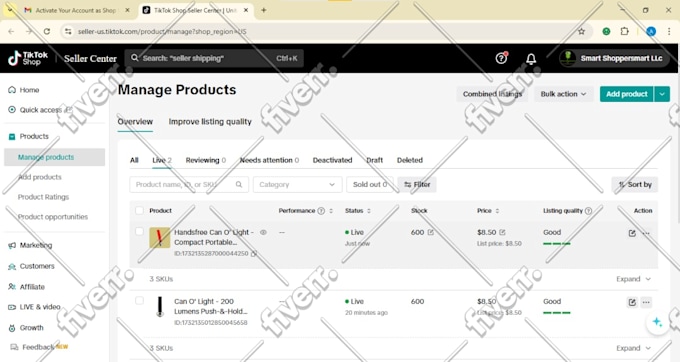
Task: Click the Combined listings button
Action: tap(492, 94)
